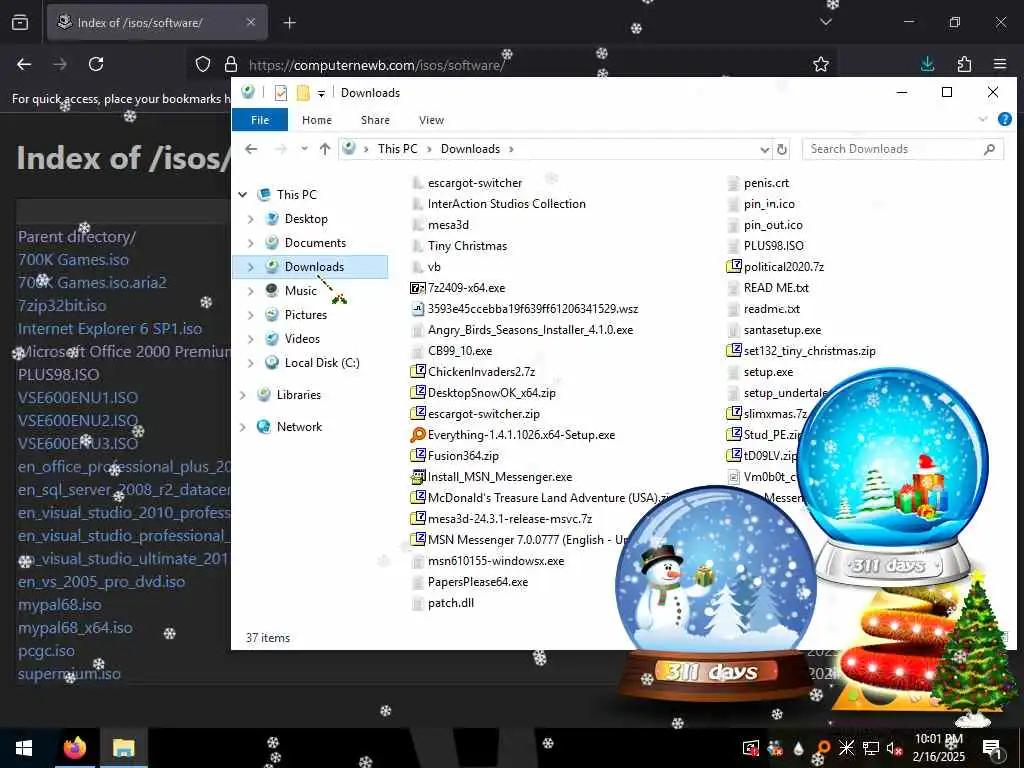Select the InterAction Studios Collection folder
The width and height of the screenshot is (1024, 768).
click(x=506, y=204)
